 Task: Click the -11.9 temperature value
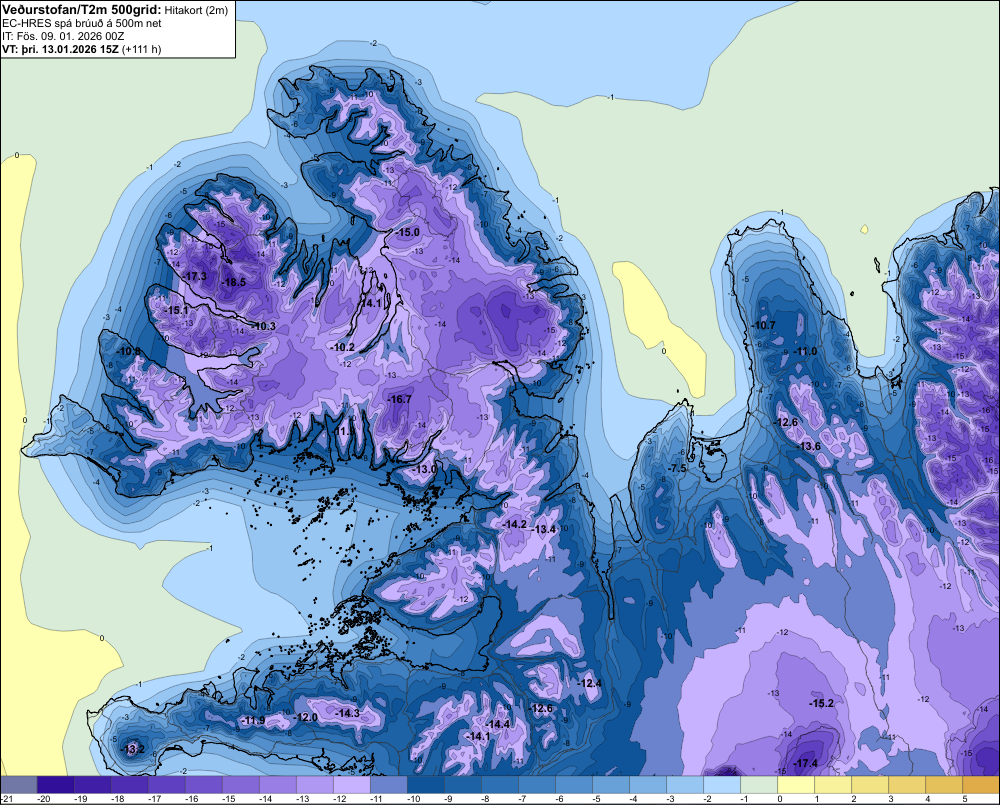tap(253, 720)
